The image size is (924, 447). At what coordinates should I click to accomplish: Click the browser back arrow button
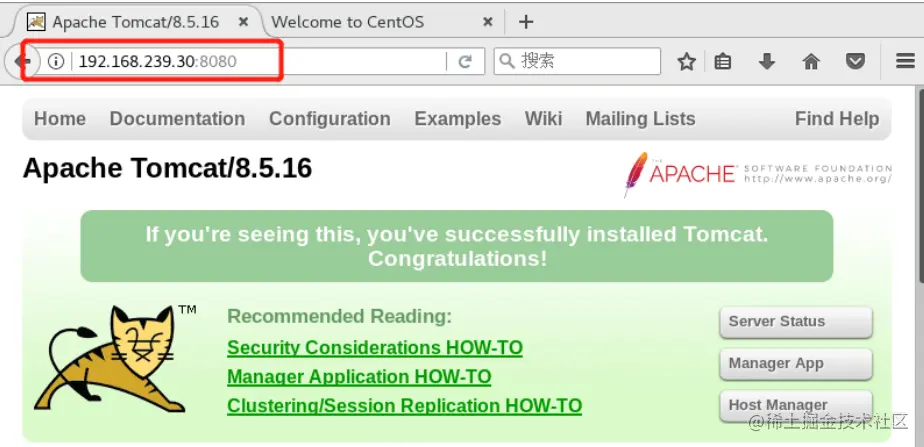pyautogui.click(x=22, y=61)
